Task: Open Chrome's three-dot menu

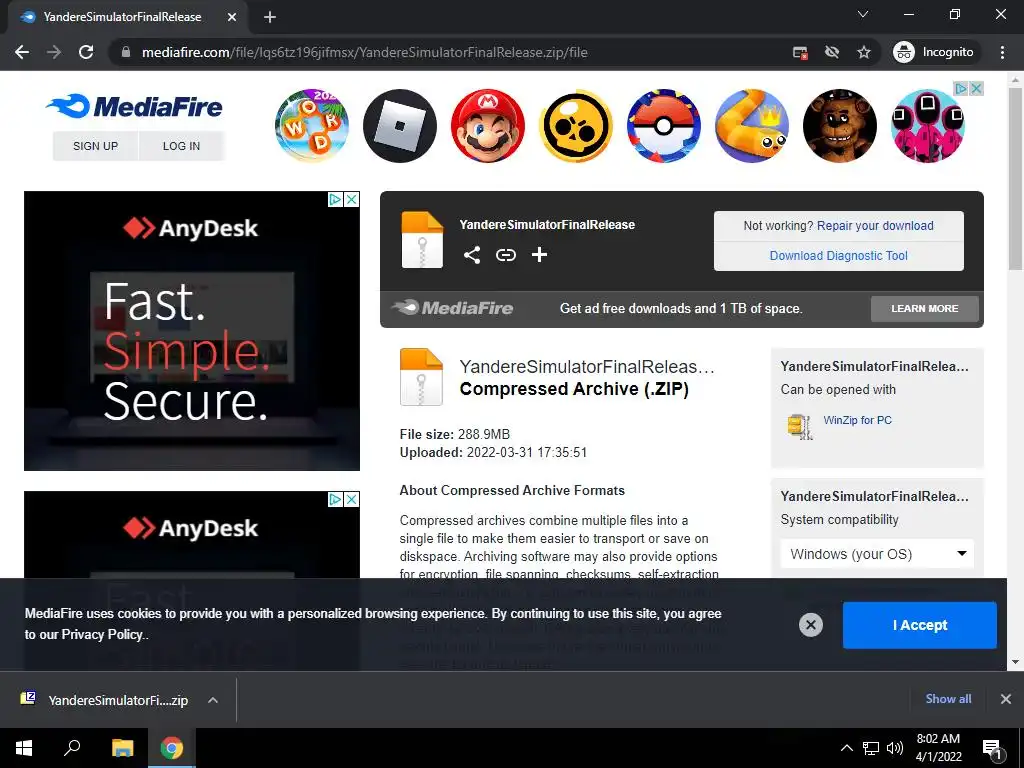Action: (1002, 52)
